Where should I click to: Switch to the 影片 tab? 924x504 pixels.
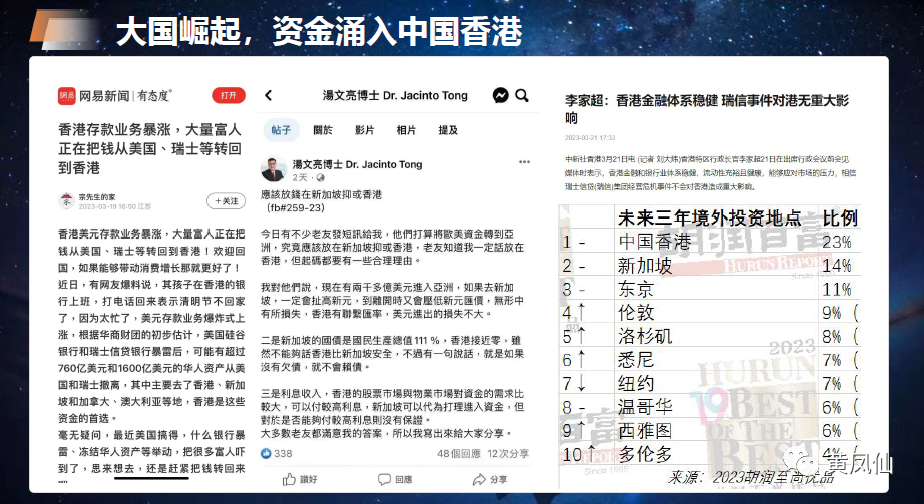pos(364,130)
